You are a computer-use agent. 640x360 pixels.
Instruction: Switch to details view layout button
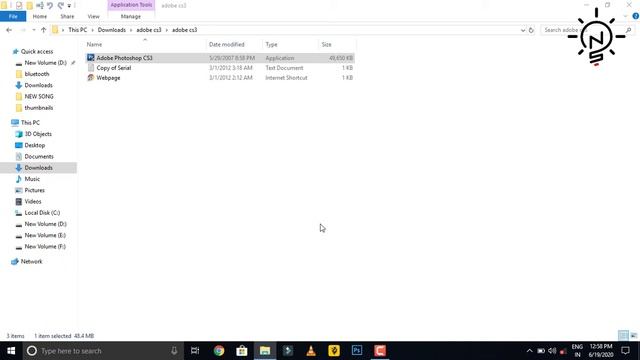pyautogui.click(x=623, y=336)
